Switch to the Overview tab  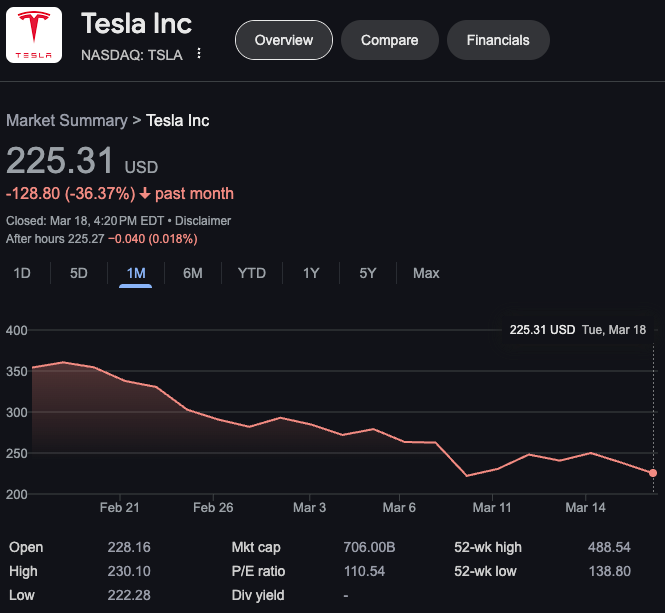284,40
